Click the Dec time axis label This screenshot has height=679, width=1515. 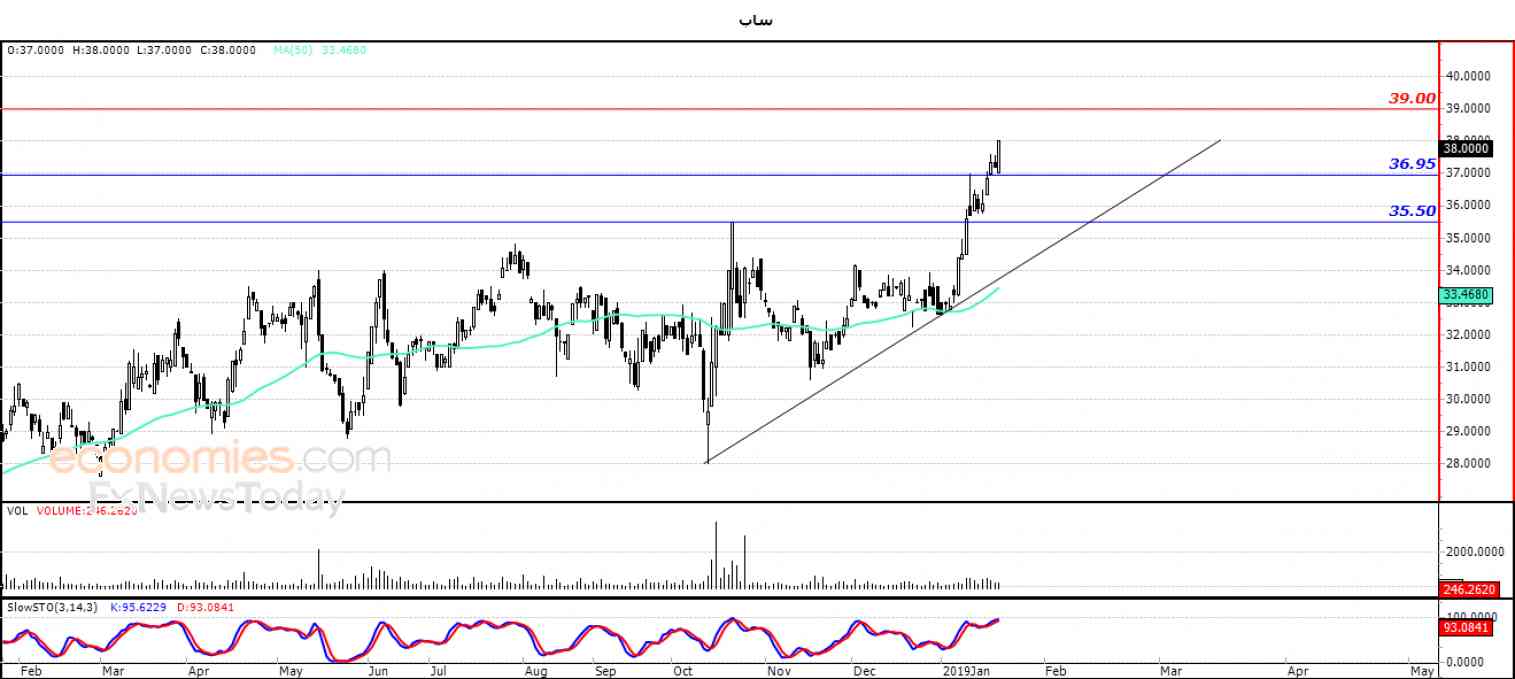[x=864, y=671]
